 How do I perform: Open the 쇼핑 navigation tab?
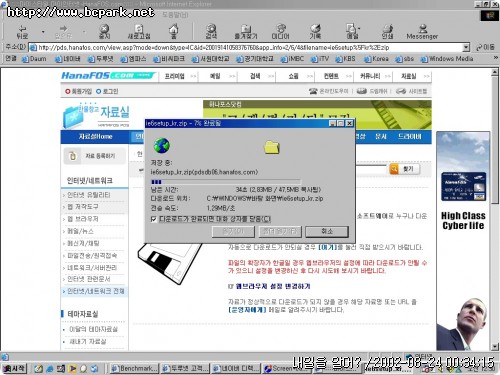click(x=293, y=76)
